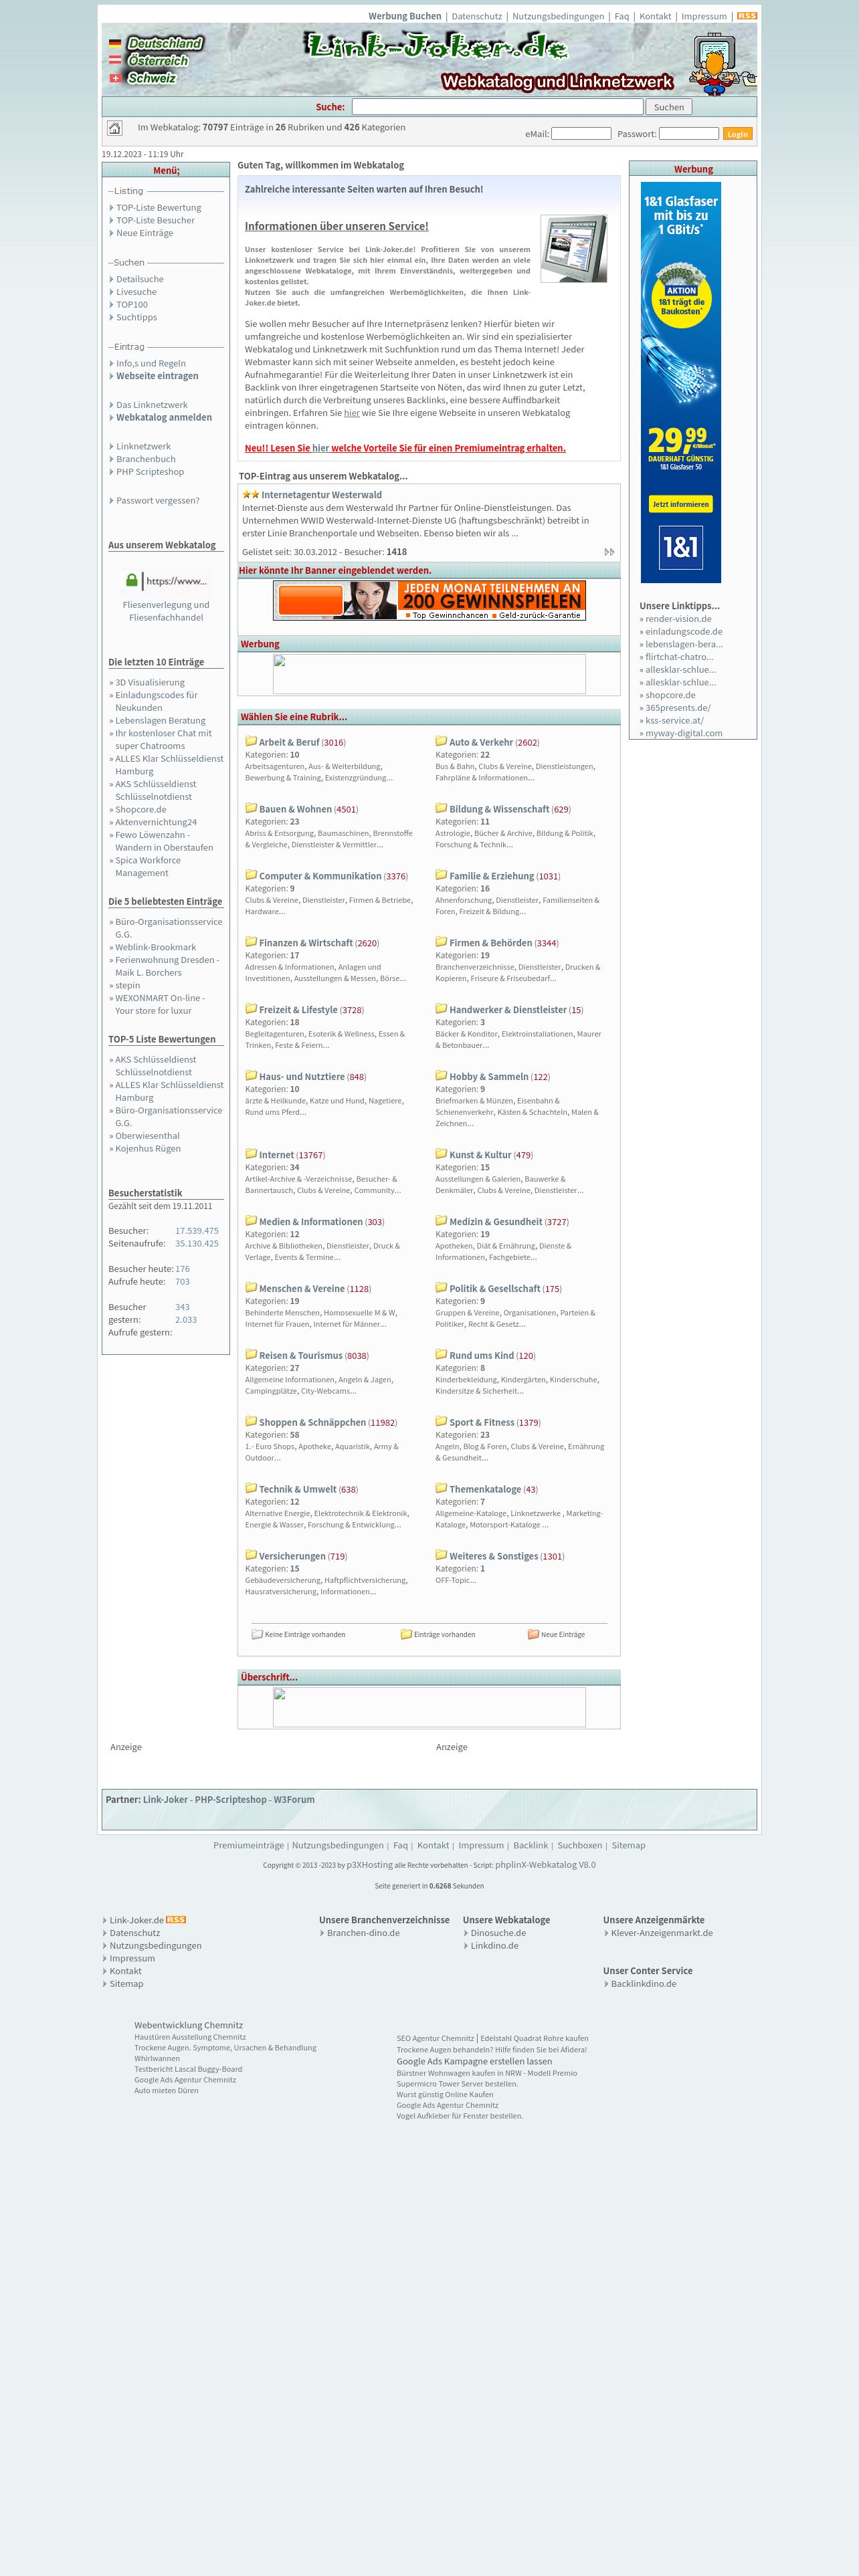Open Datenschutz link in top navigation

[477, 16]
